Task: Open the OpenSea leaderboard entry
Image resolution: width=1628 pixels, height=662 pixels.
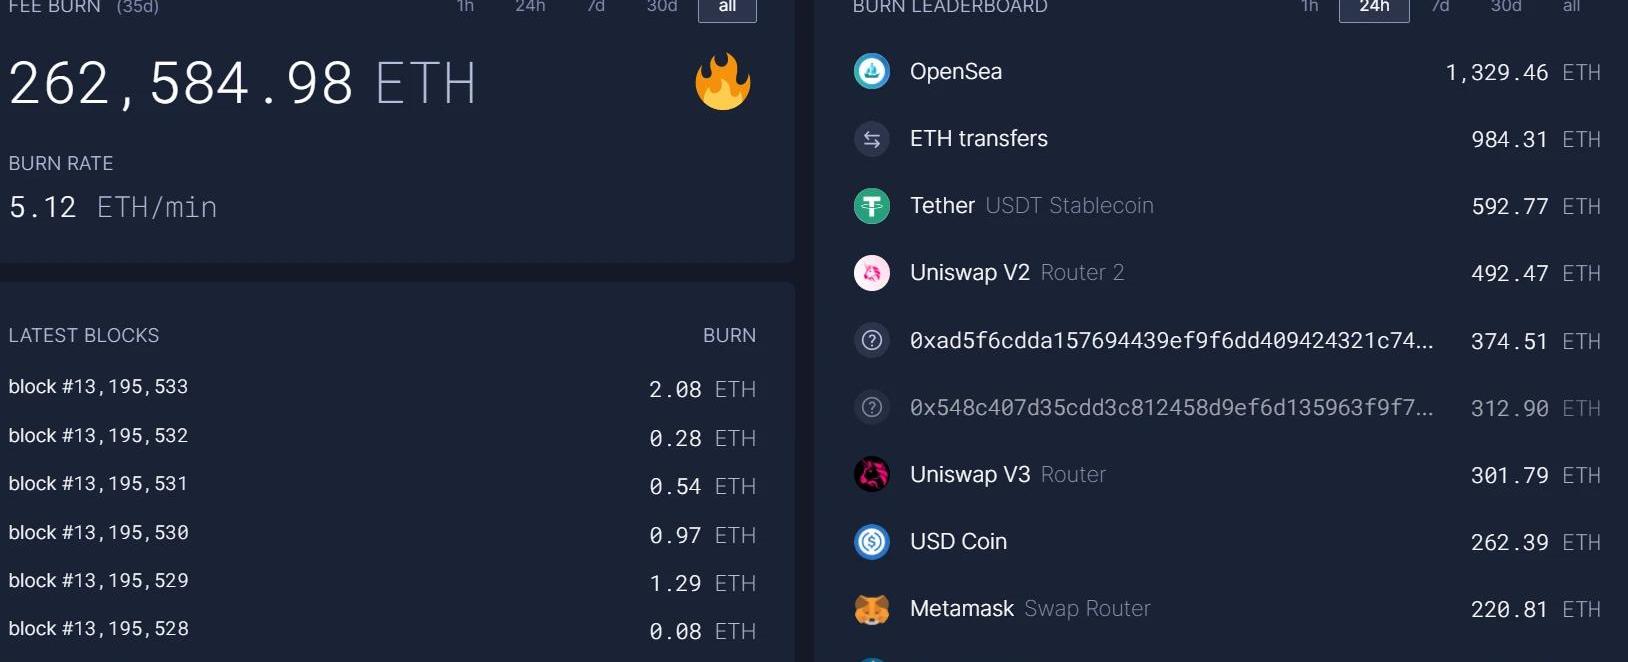Action: pyautogui.click(x=955, y=72)
